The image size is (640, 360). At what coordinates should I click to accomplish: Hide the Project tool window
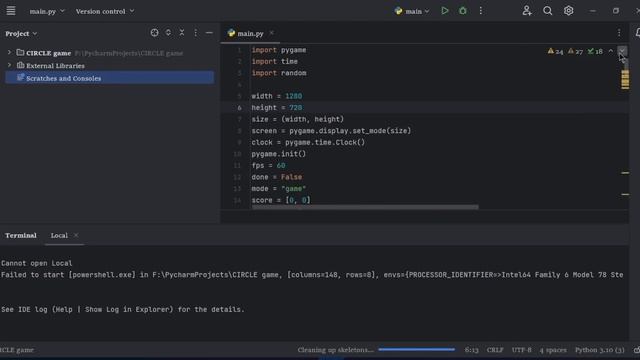coord(209,33)
